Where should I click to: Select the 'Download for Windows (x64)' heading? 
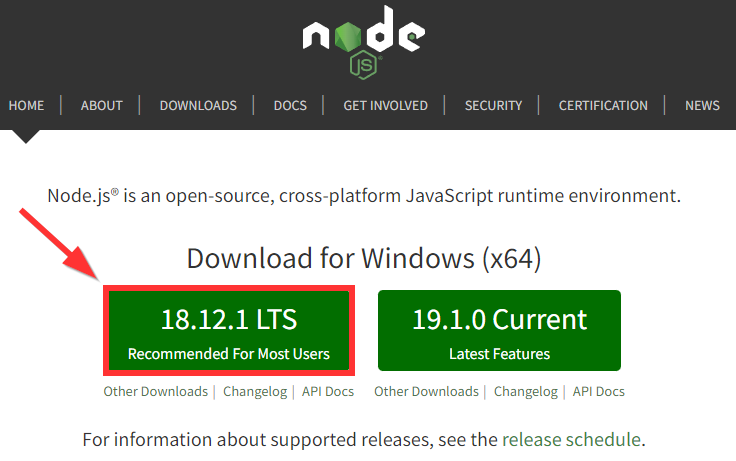click(x=364, y=259)
